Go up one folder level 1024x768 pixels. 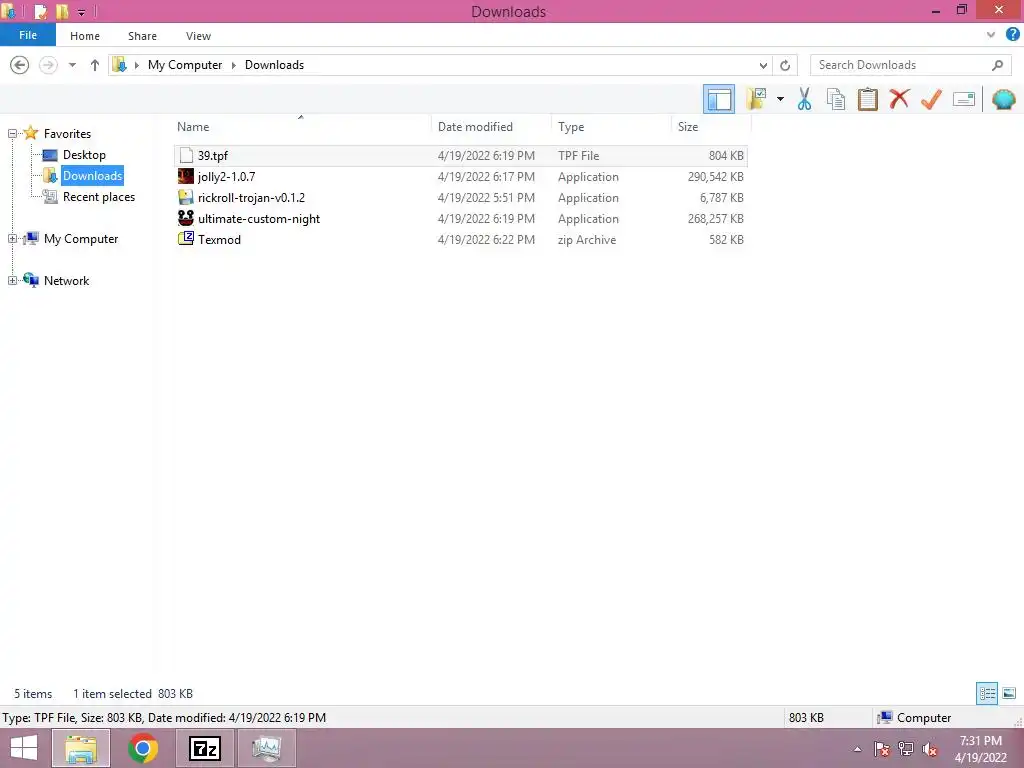[95, 65]
